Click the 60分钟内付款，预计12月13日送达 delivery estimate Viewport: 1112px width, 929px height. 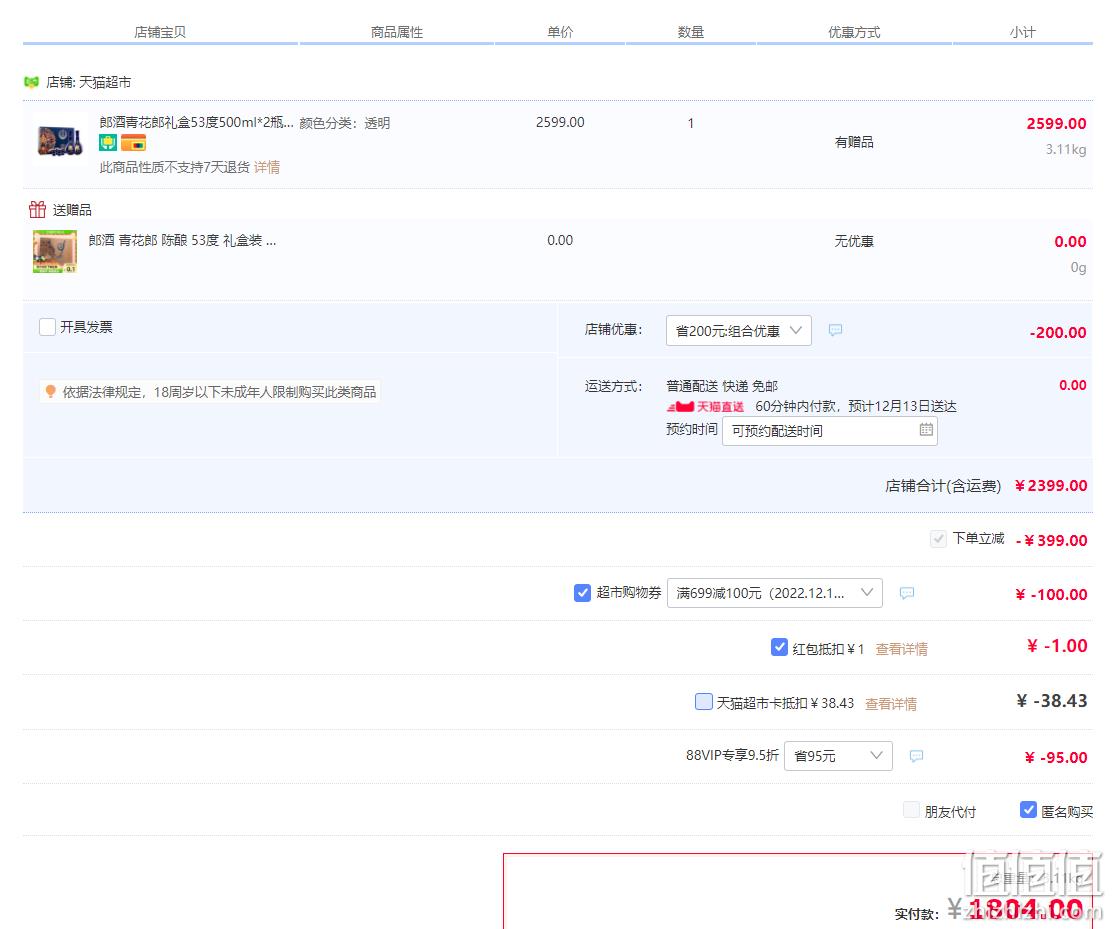pyautogui.click(x=856, y=406)
